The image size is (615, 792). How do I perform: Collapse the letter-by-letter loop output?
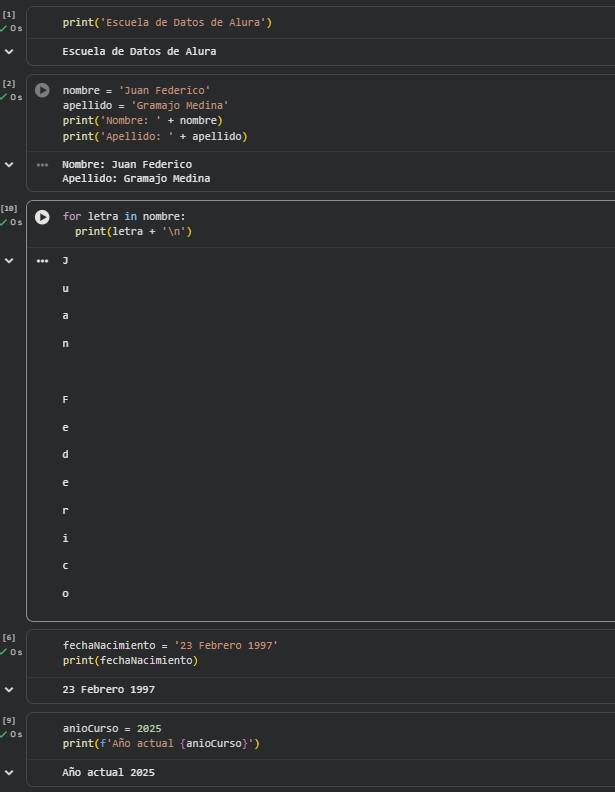pos(9,260)
